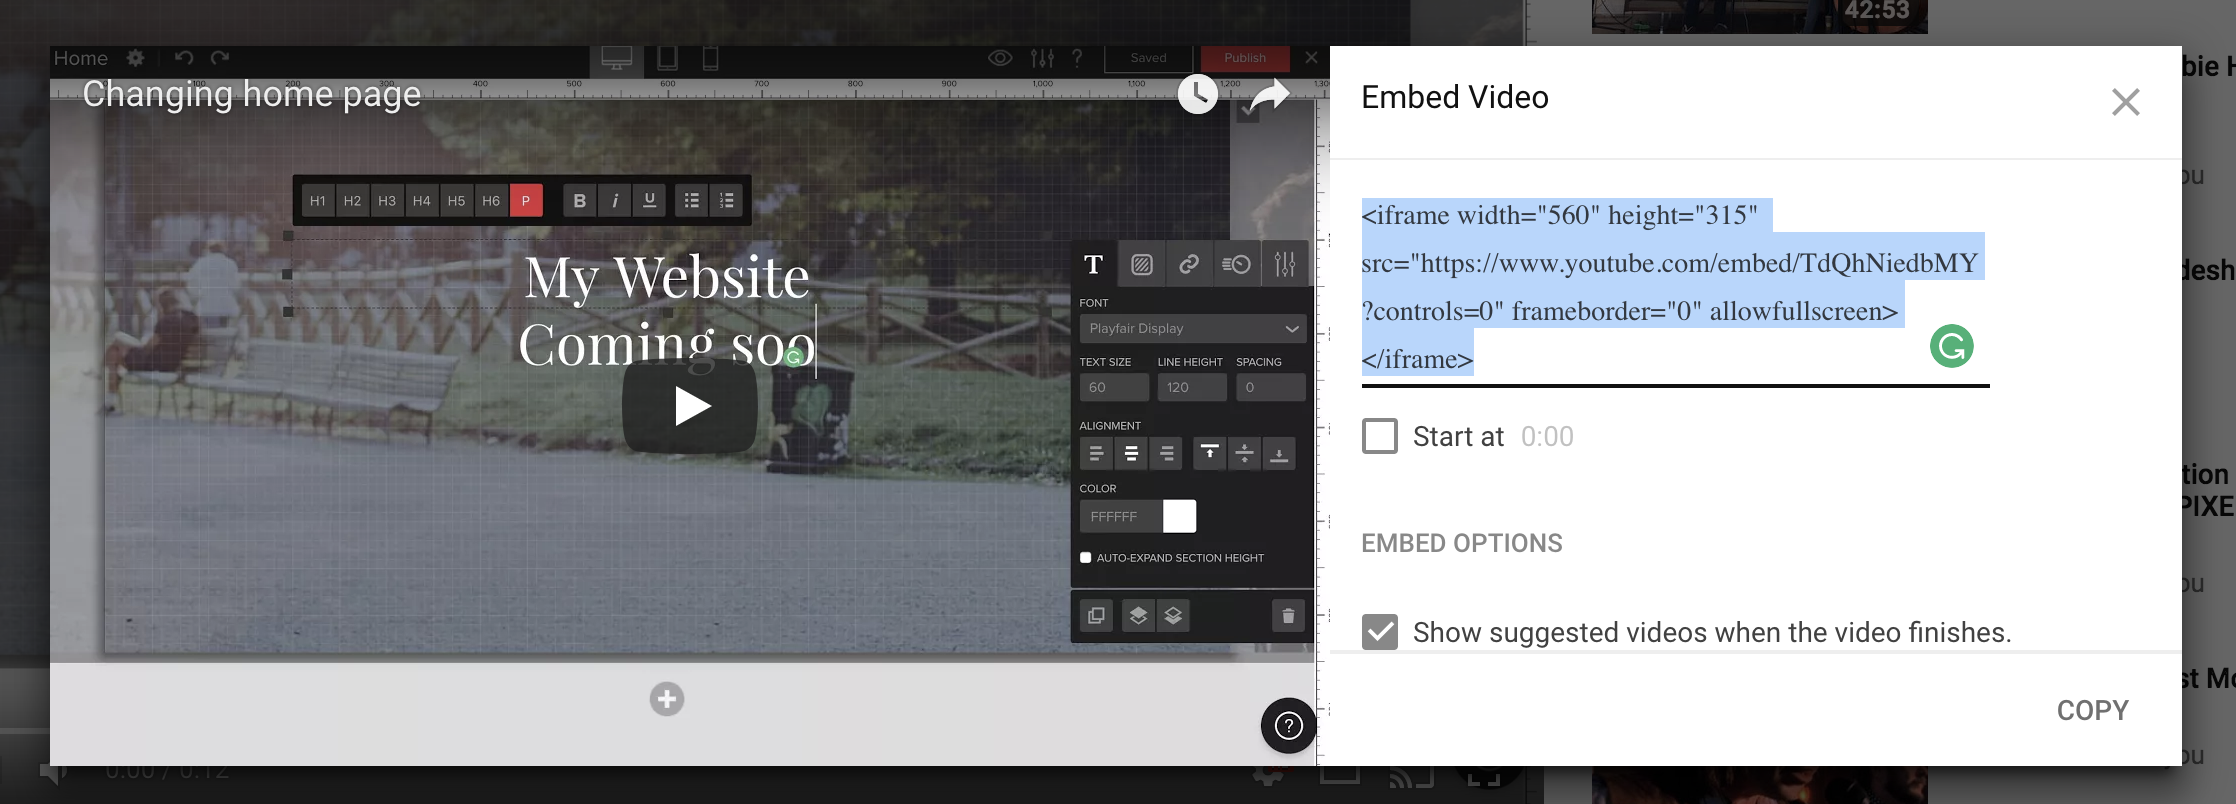
Task: Delete element with the trash icon
Action: [1288, 616]
